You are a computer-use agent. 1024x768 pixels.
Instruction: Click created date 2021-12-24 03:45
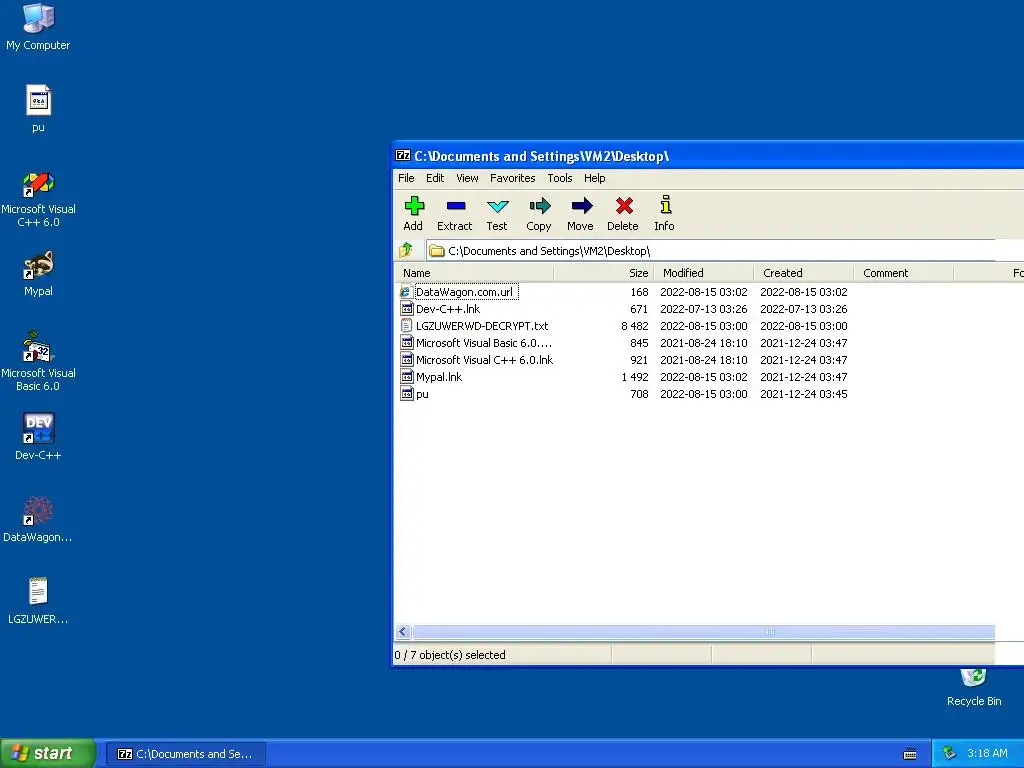pyautogui.click(x=803, y=394)
